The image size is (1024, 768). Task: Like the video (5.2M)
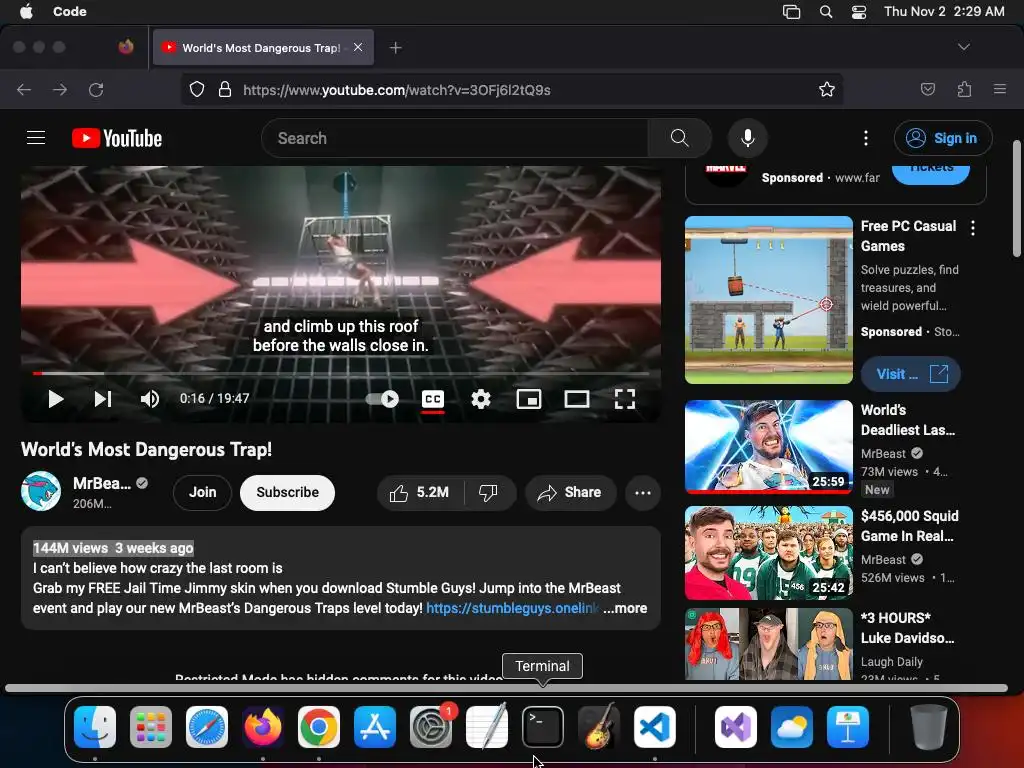pyautogui.click(x=420, y=492)
